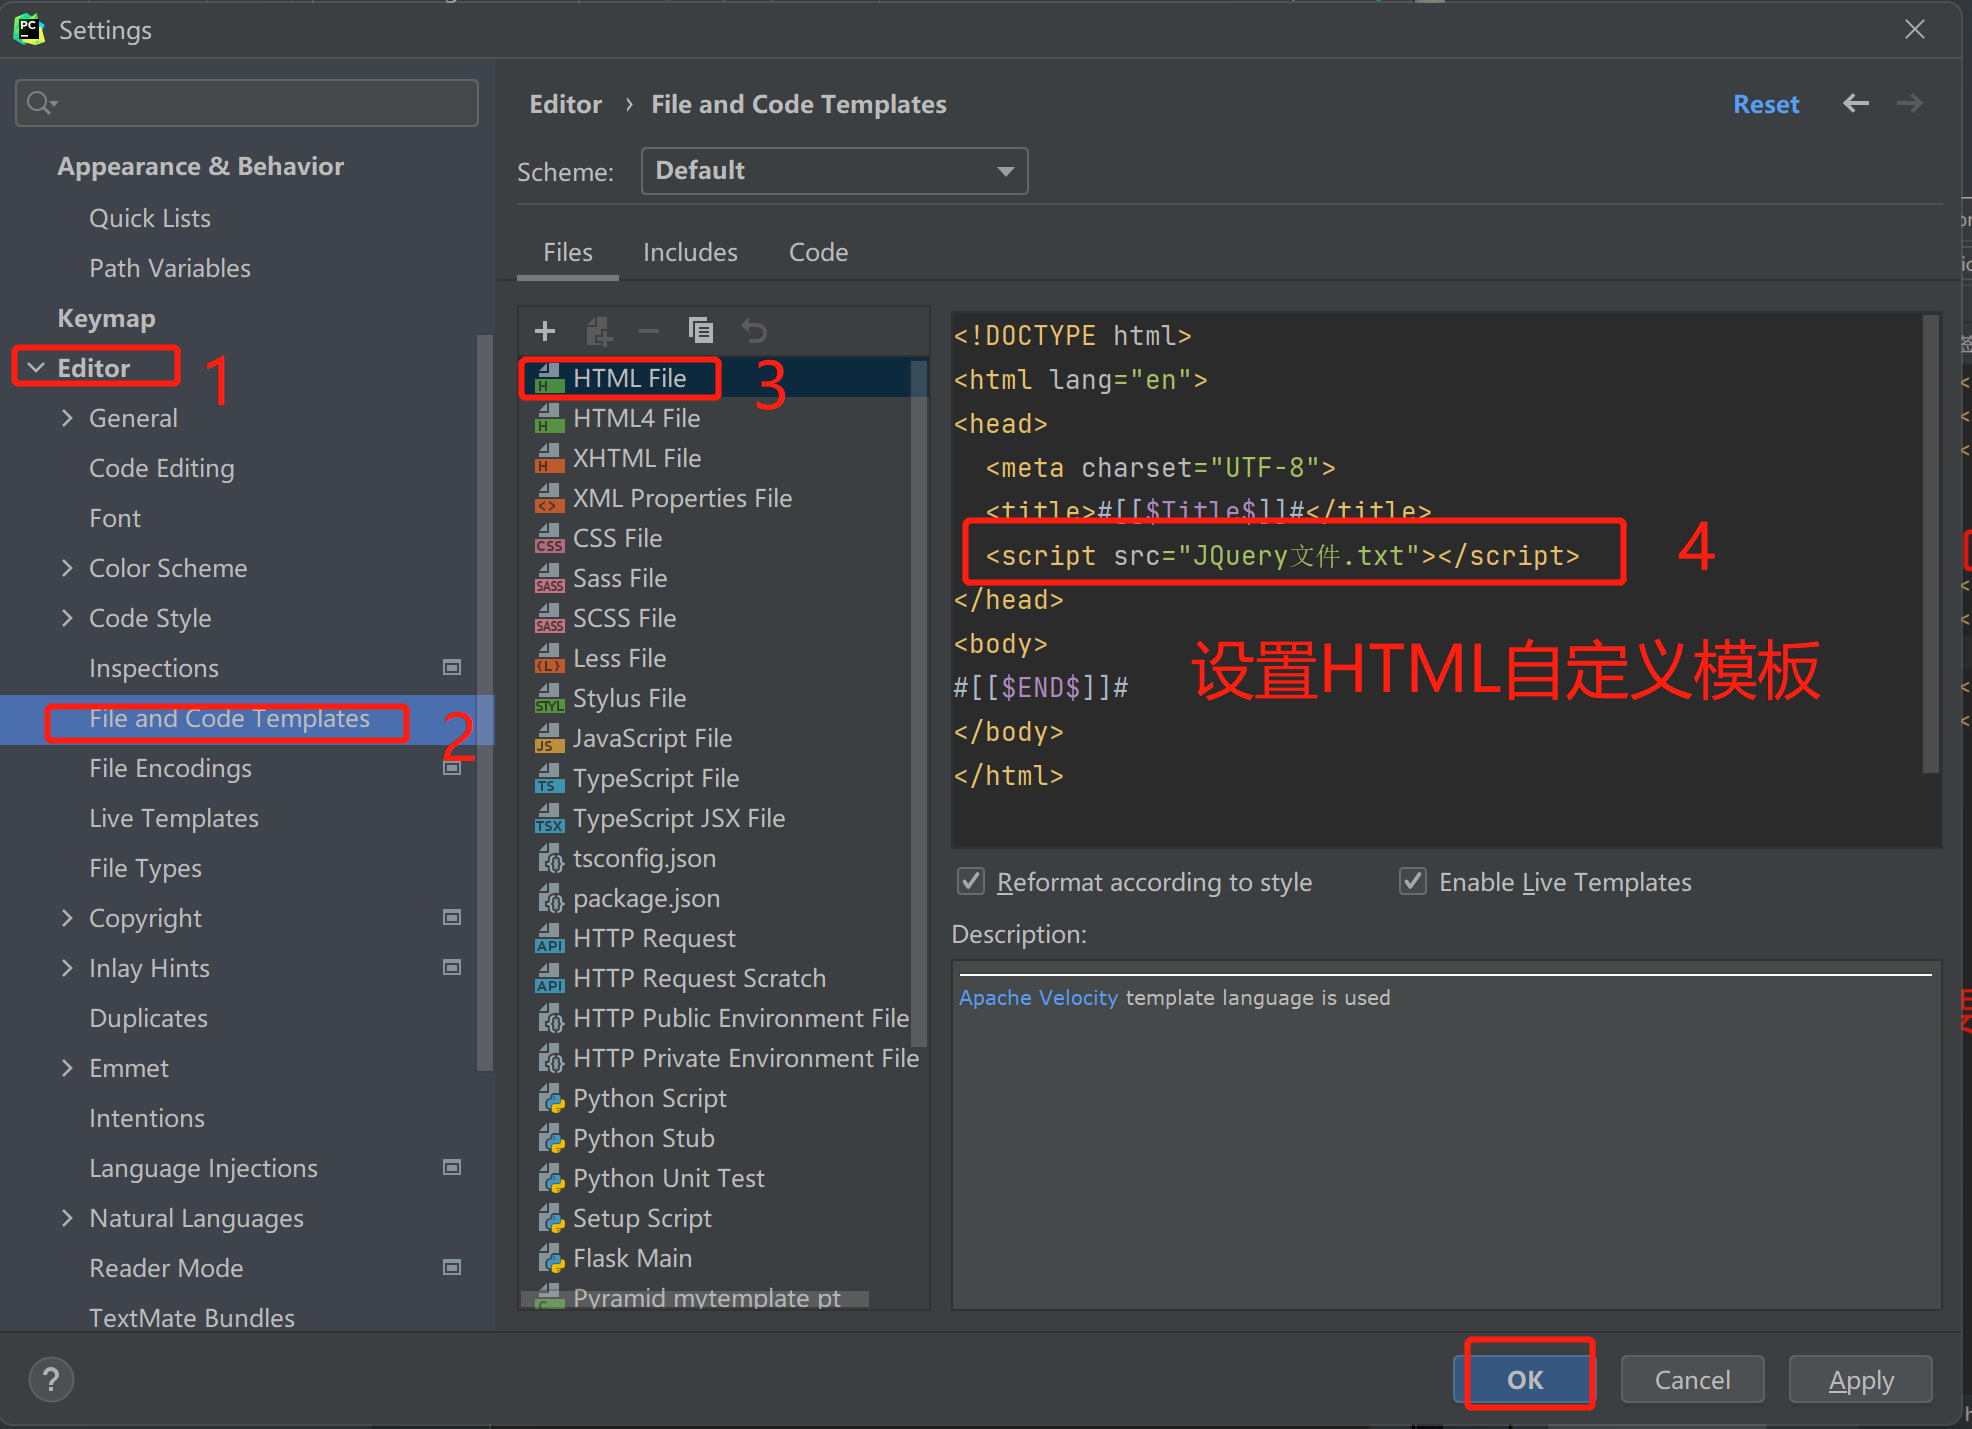Open the Apache Velocity link
The height and width of the screenshot is (1429, 1972).
(1038, 997)
